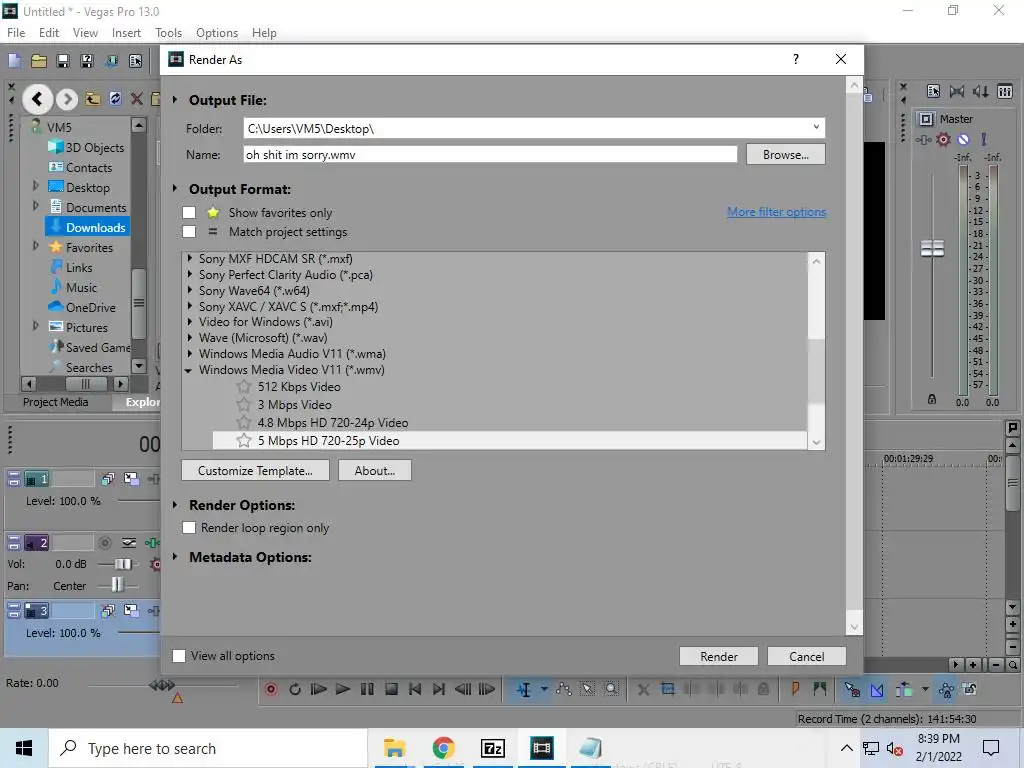Go back with the explorer Back arrow
Image resolution: width=1024 pixels, height=768 pixels.
pyautogui.click(x=37, y=99)
